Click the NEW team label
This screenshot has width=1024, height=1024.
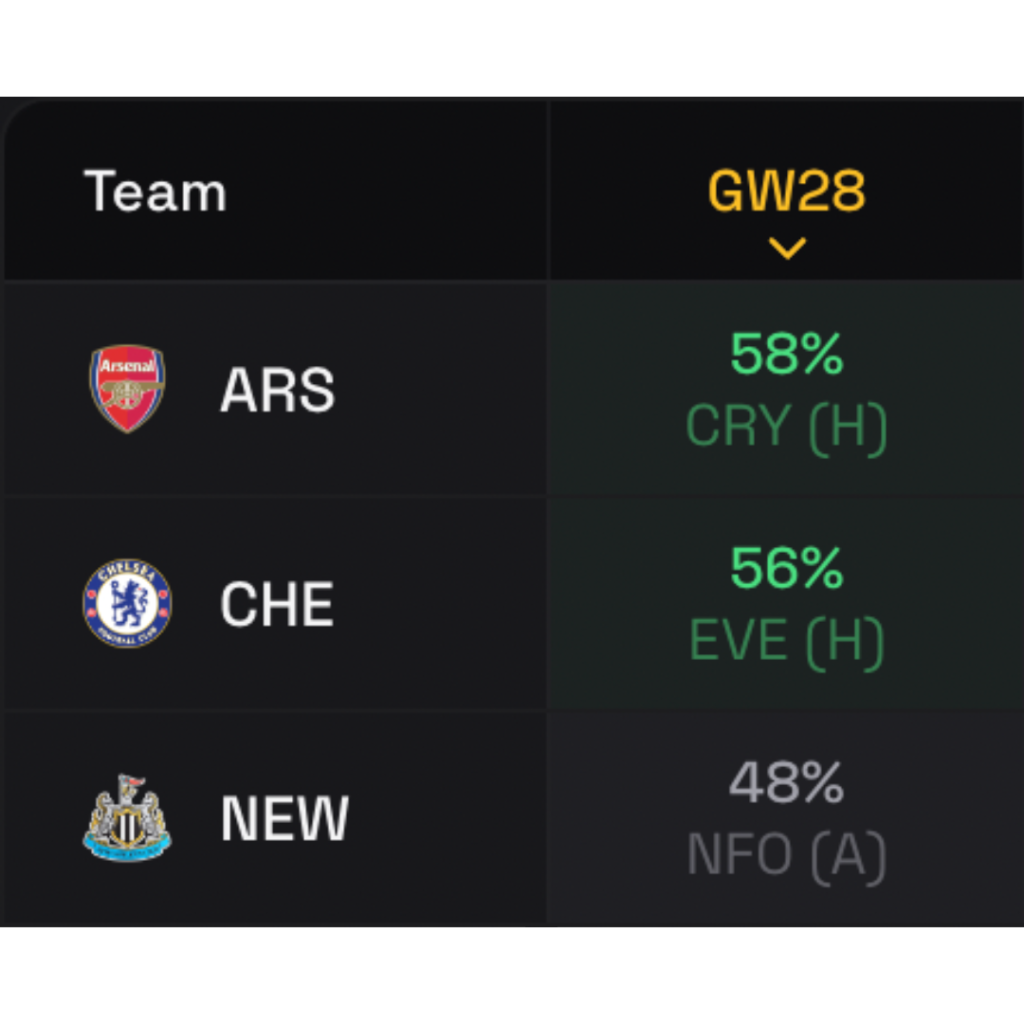coord(283,817)
